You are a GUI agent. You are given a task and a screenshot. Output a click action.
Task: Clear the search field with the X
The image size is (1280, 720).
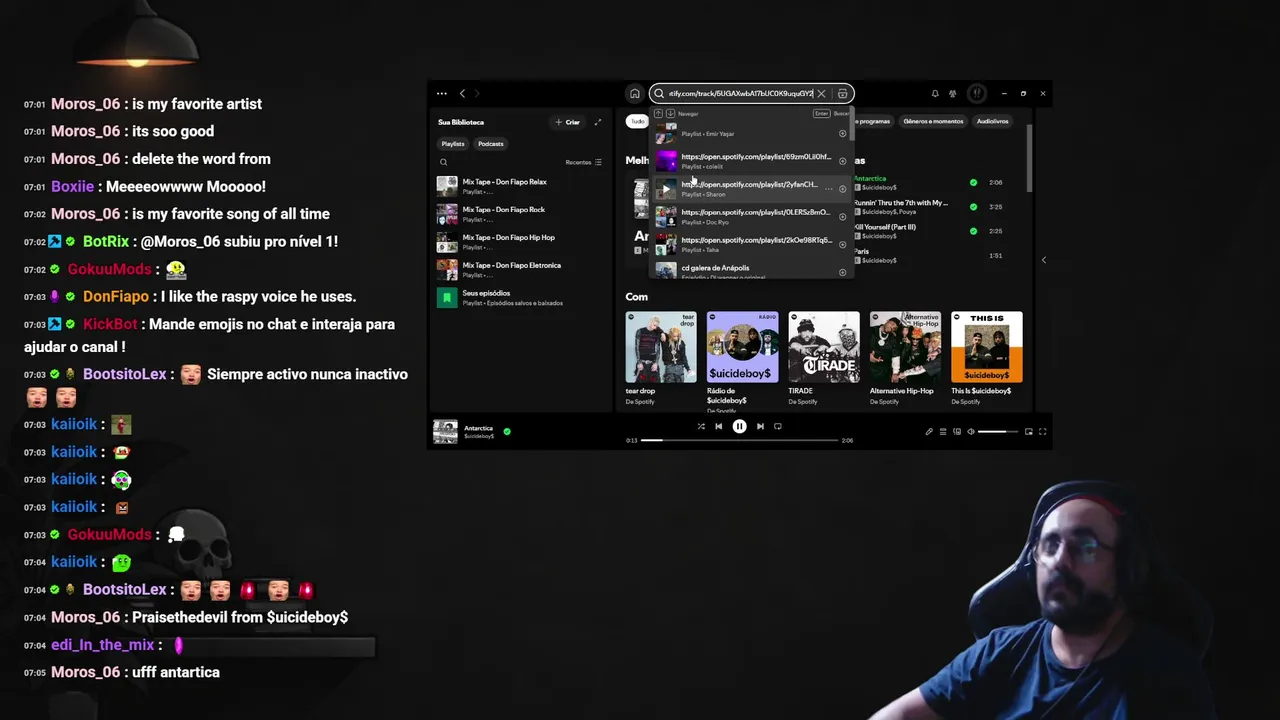click(821, 93)
